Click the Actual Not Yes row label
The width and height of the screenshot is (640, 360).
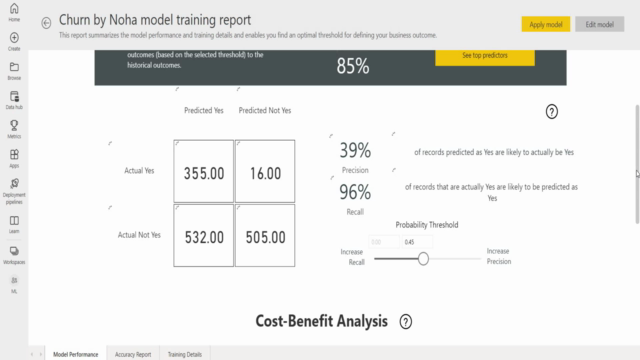pos(139,235)
